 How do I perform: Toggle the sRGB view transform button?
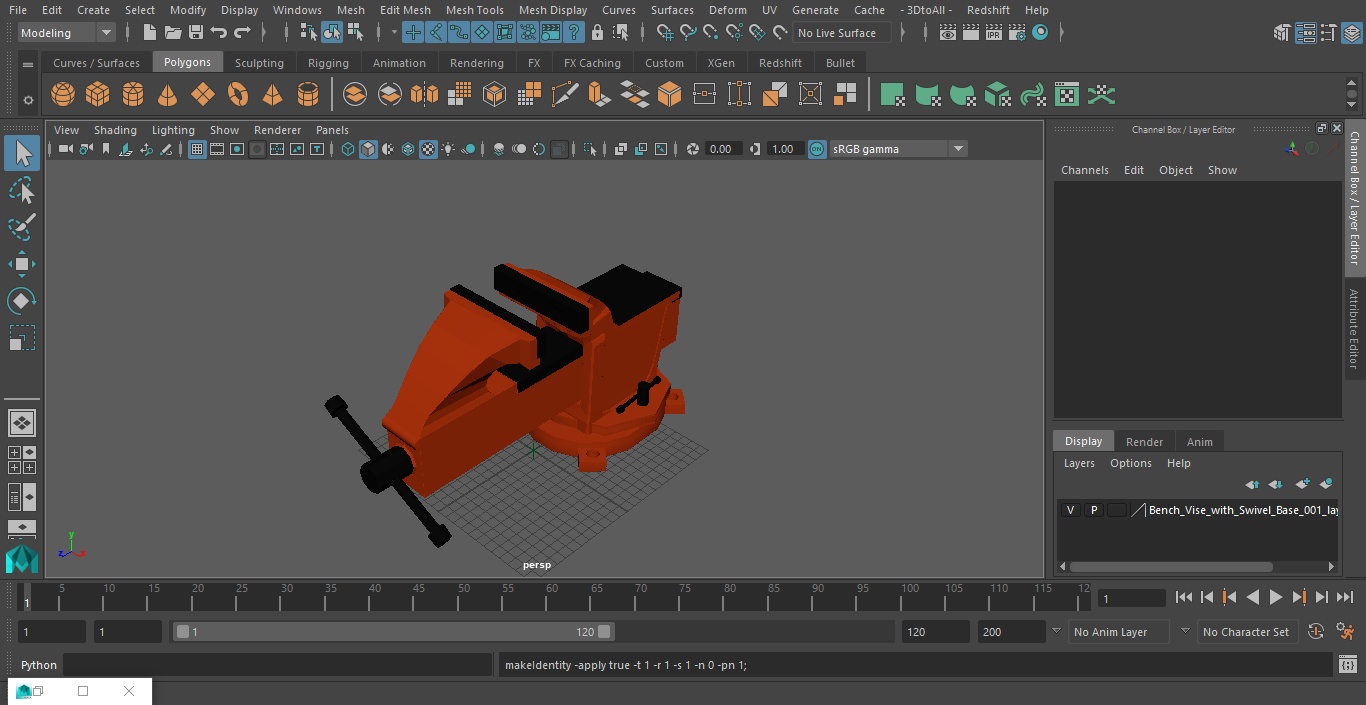[817, 149]
